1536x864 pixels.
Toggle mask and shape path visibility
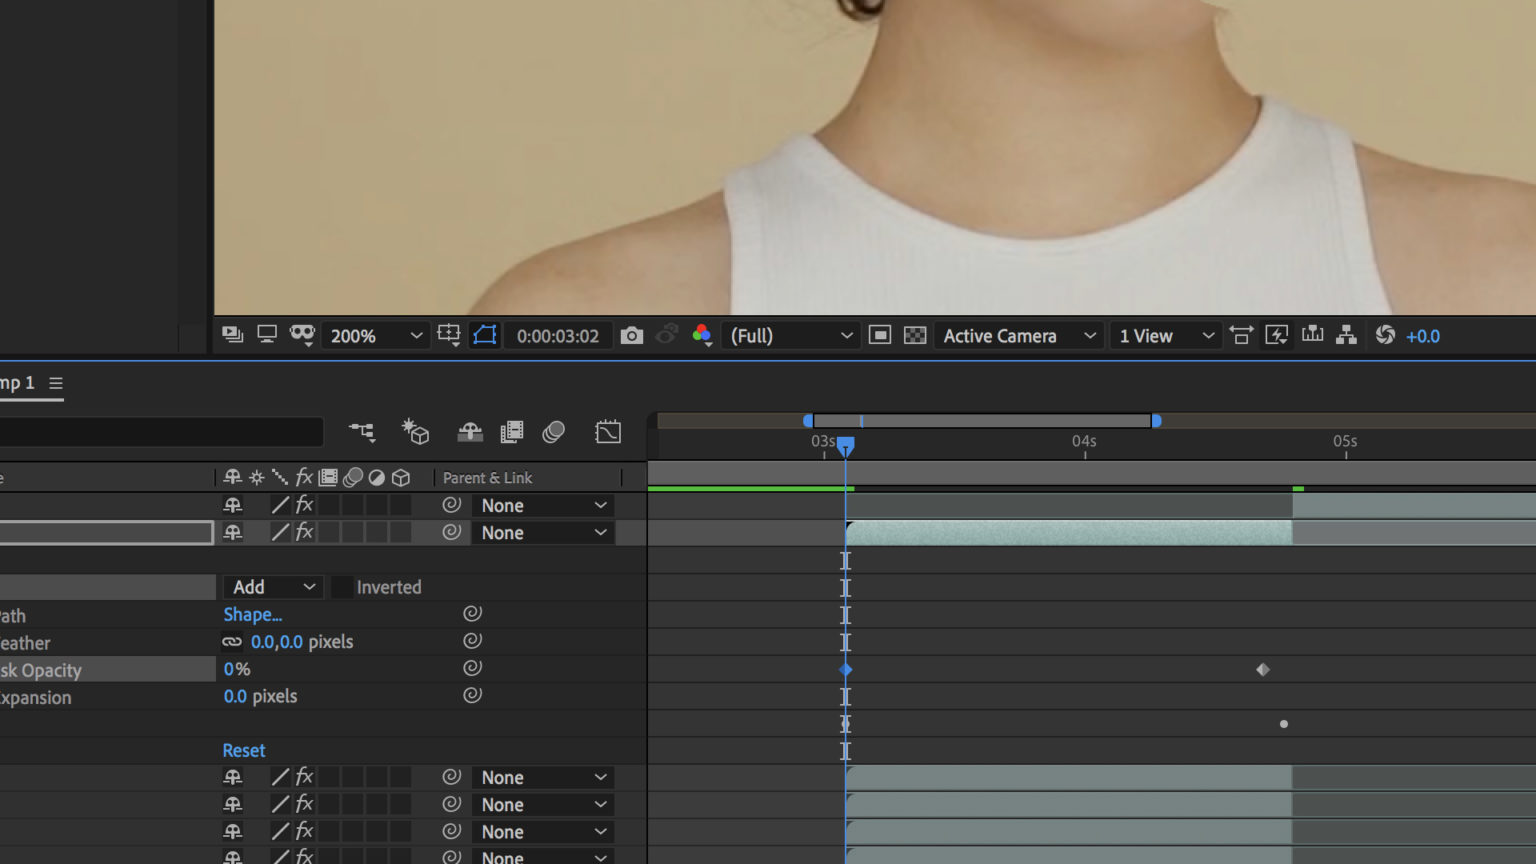click(485, 335)
